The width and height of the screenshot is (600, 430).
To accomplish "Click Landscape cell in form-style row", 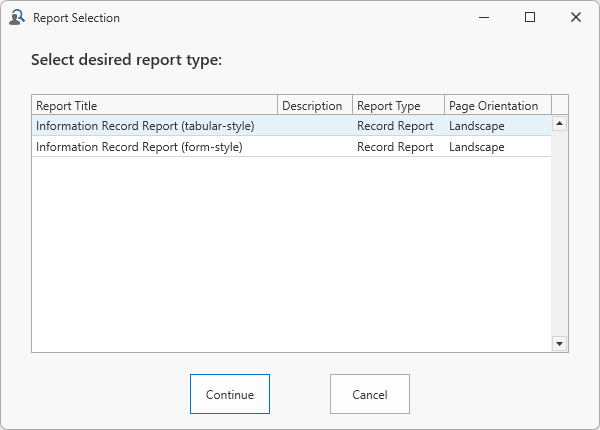I will pos(477,147).
